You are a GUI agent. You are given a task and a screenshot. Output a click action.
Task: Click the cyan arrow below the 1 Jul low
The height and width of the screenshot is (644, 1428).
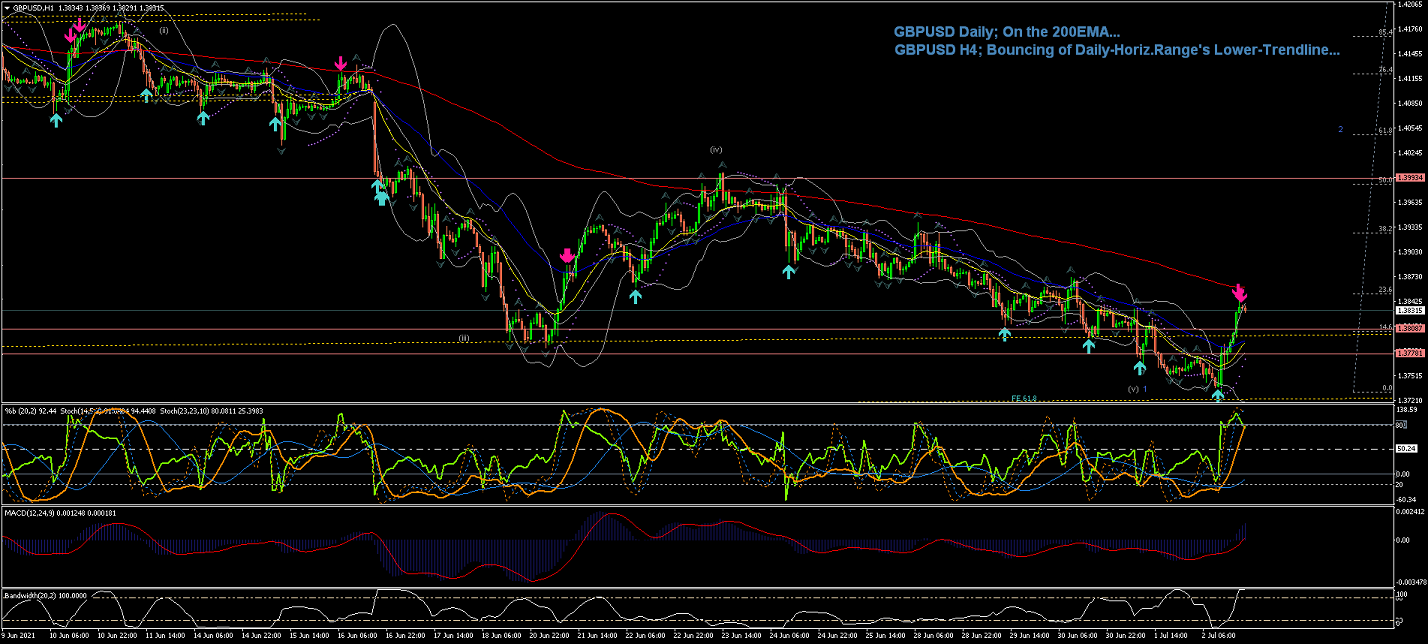coord(1139,367)
